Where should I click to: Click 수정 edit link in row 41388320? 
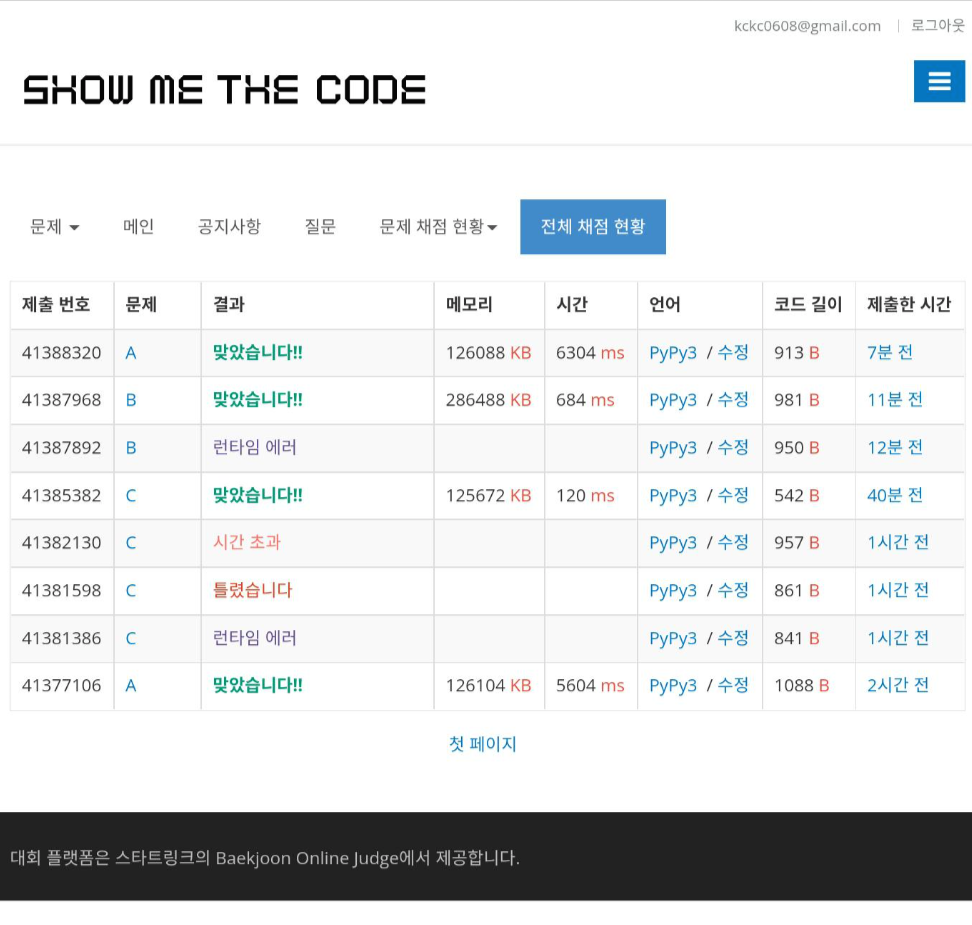pyautogui.click(x=733, y=352)
